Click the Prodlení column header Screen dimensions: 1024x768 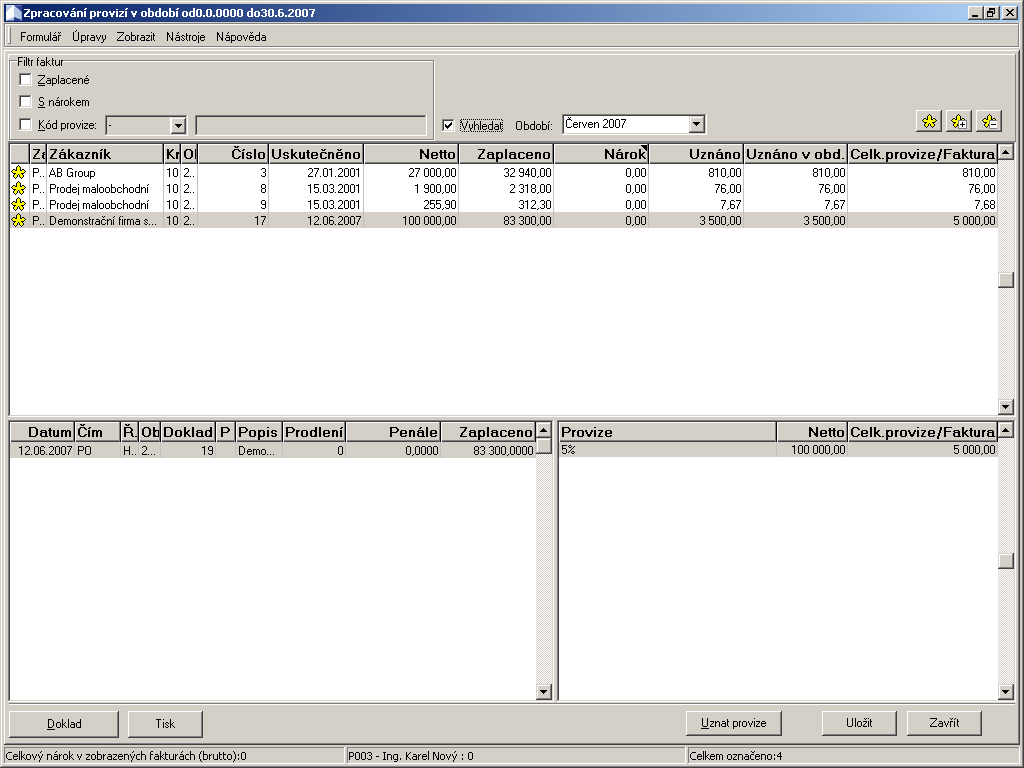314,432
